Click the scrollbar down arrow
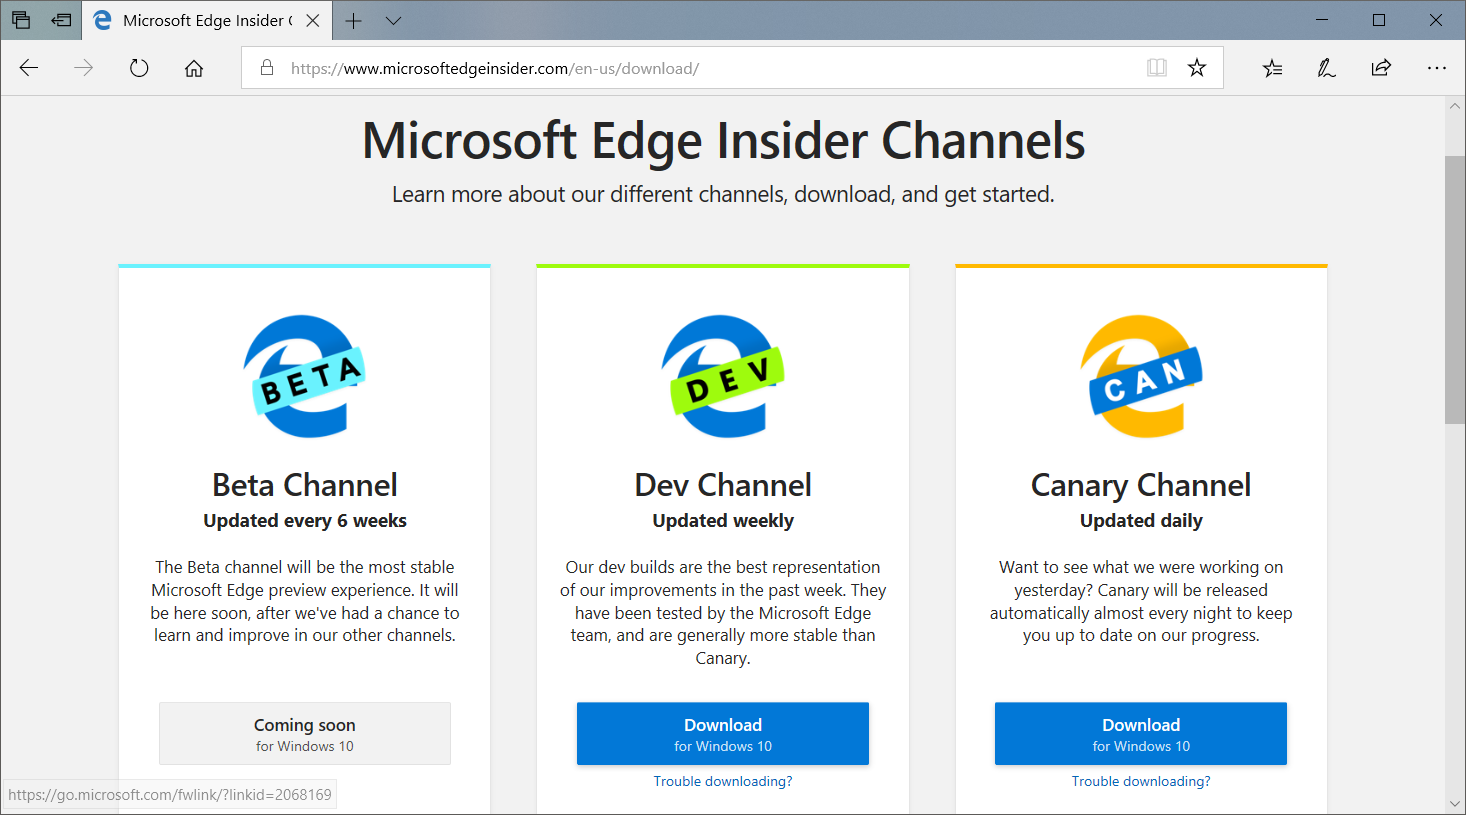 click(x=1455, y=804)
